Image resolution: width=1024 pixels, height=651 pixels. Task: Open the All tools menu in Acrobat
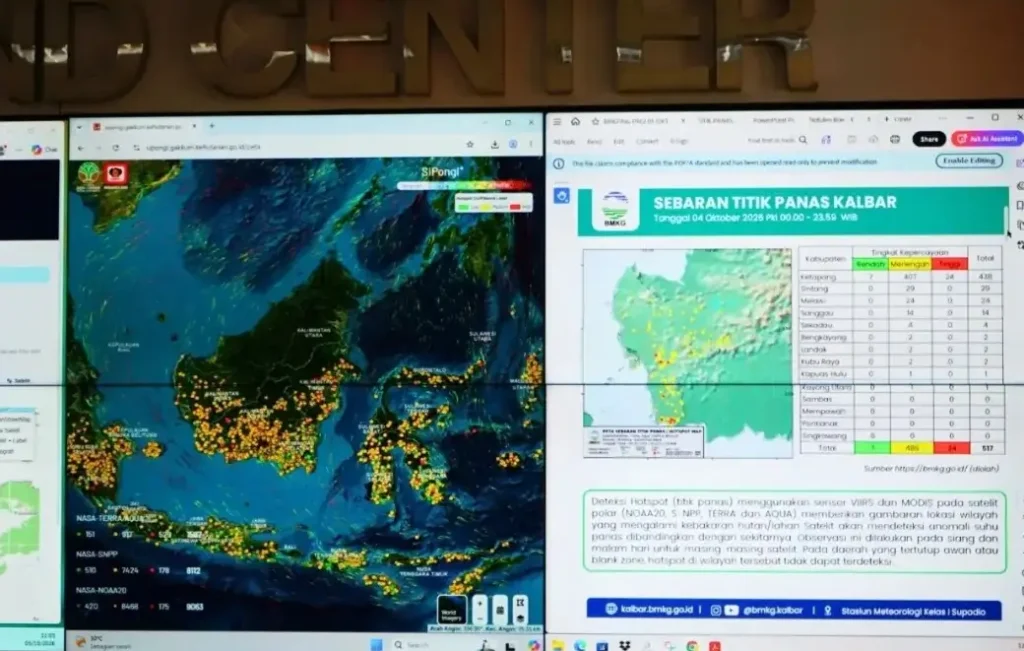[564, 142]
